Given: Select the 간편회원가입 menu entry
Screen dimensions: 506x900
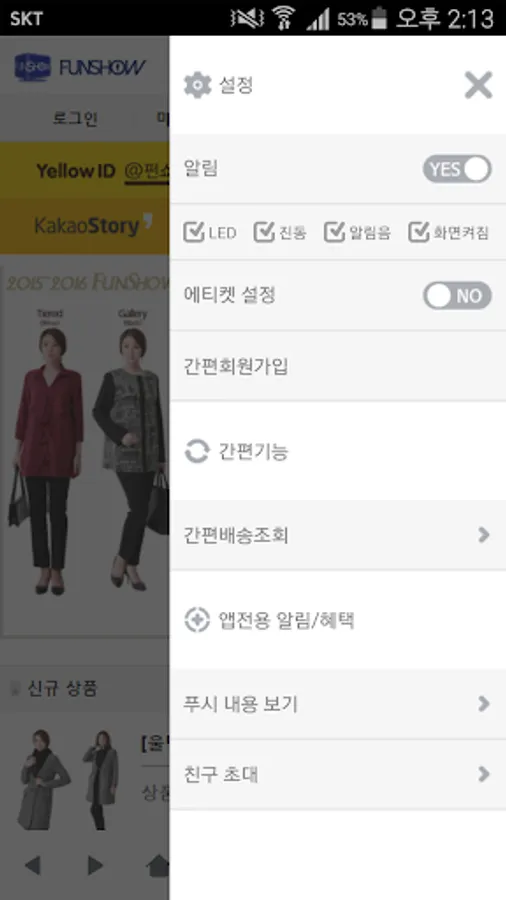Looking at the screenshot, I should click(x=338, y=366).
